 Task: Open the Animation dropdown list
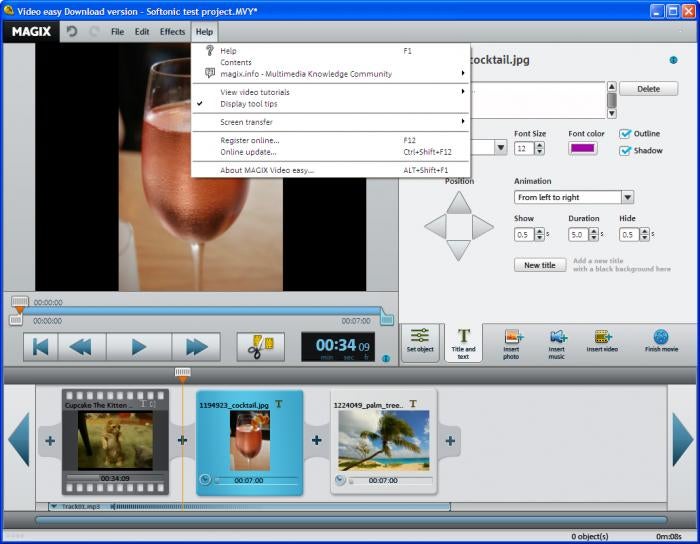[627, 198]
